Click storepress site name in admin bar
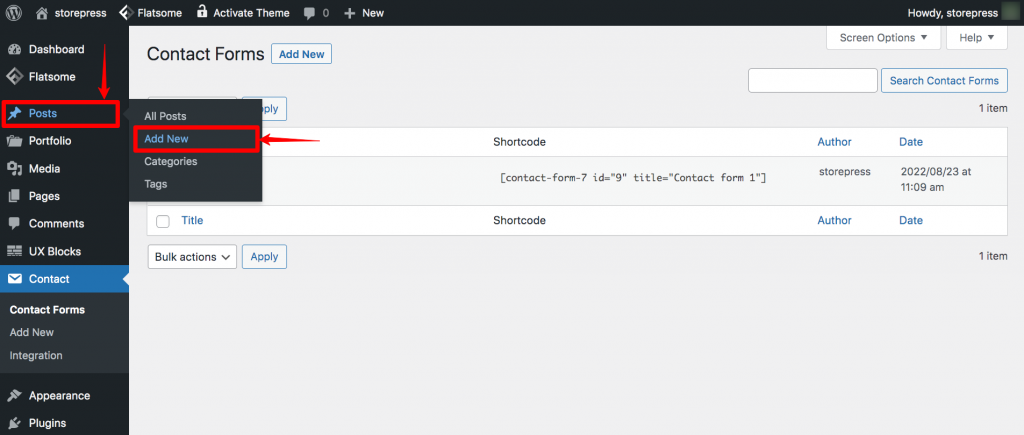 coord(80,12)
